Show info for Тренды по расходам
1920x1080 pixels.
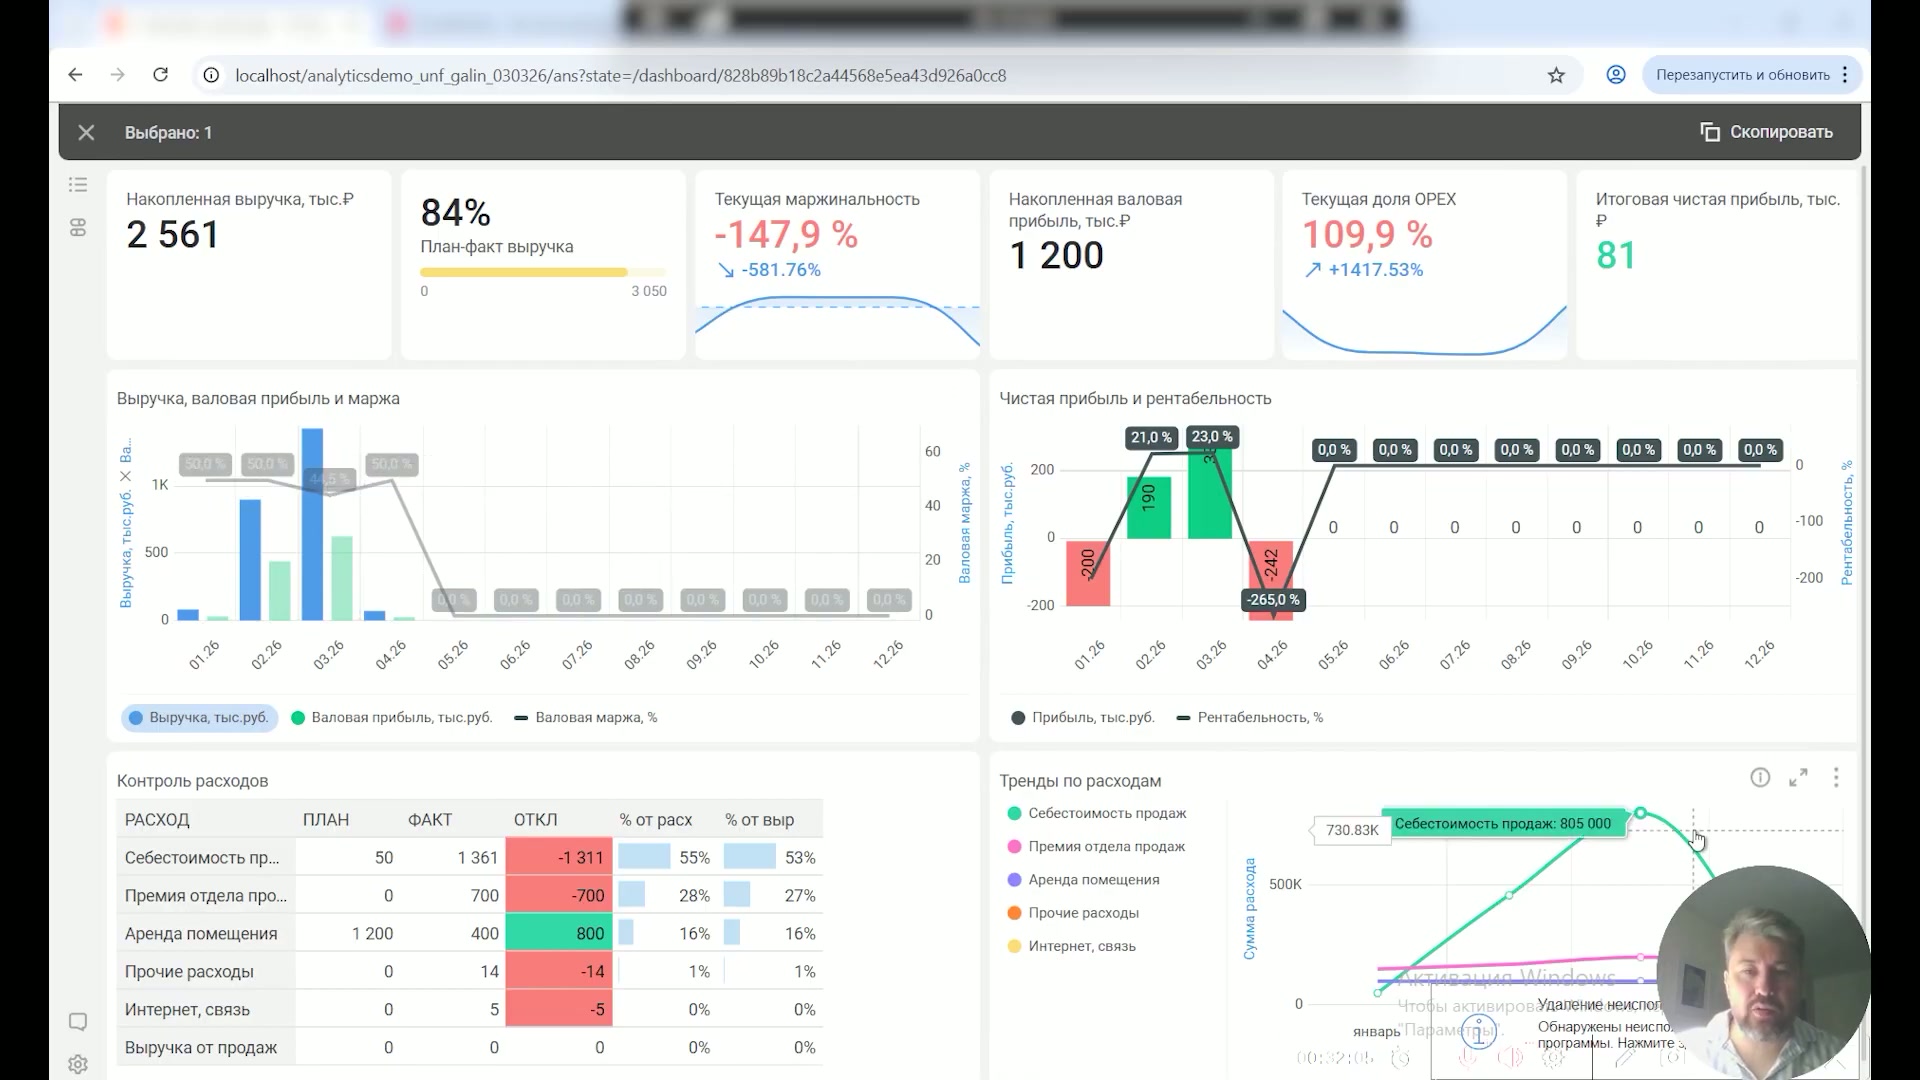[x=1760, y=778]
